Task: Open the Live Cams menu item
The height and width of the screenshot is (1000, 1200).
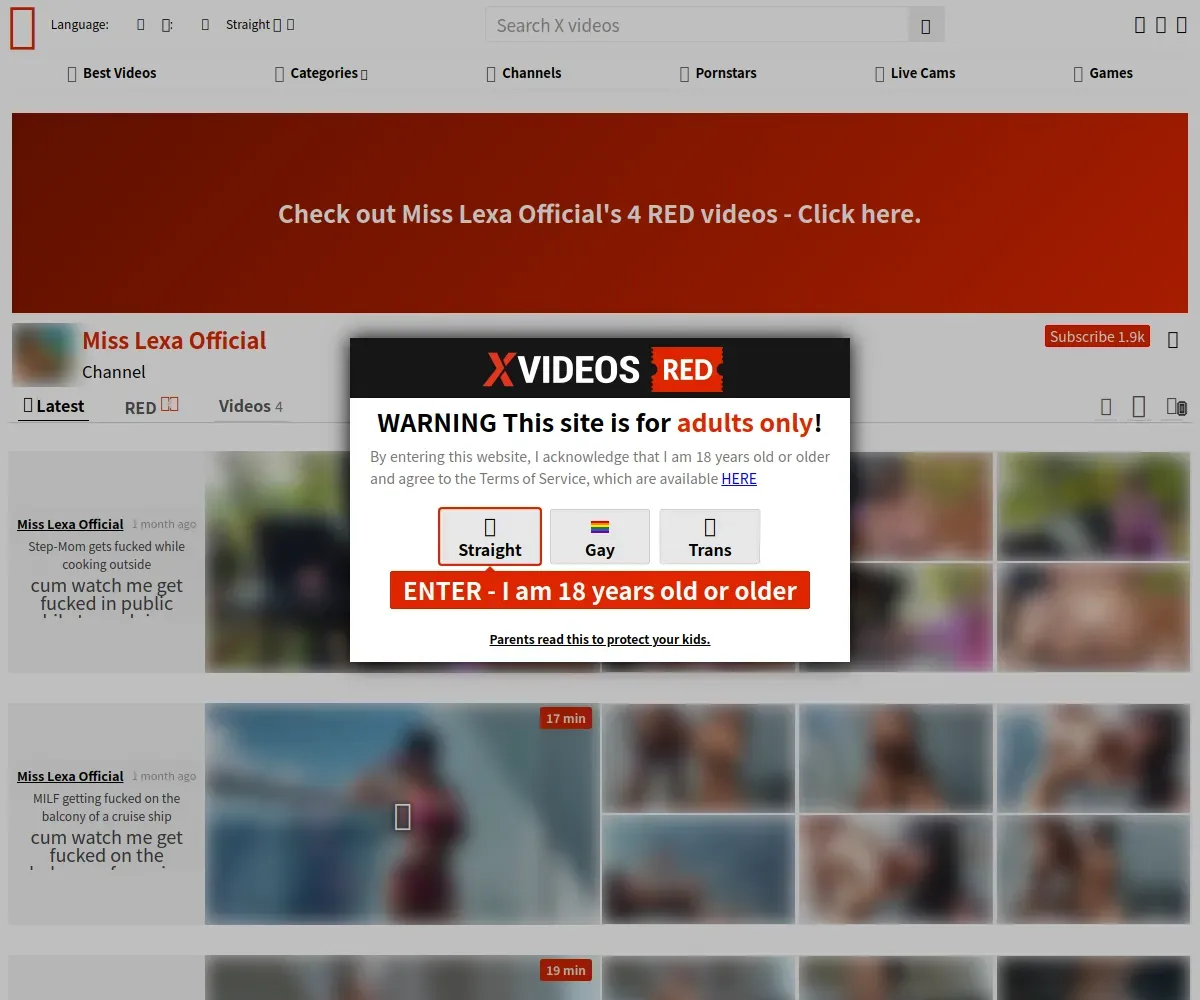Action: pyautogui.click(x=915, y=73)
